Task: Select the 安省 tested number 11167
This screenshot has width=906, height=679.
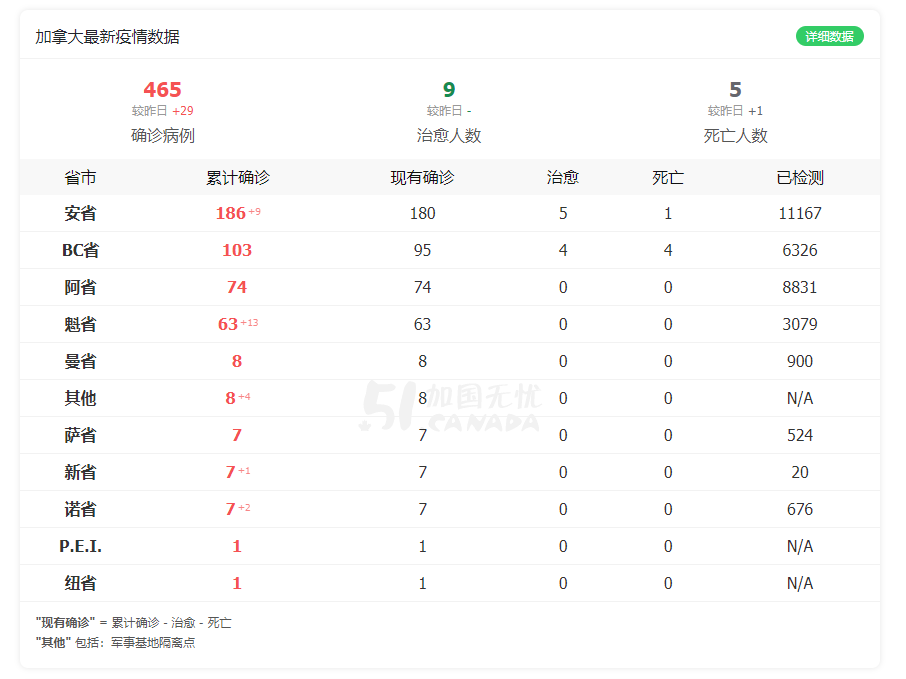Action: (x=800, y=213)
